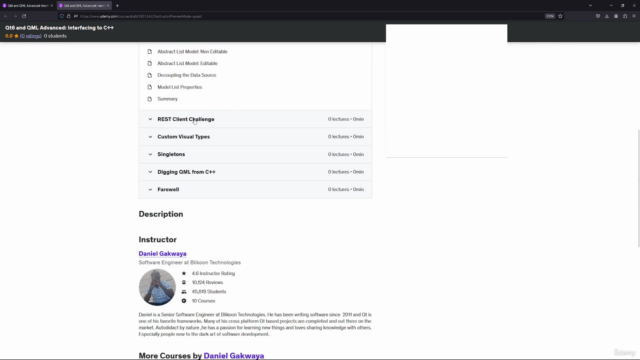Image resolution: width=640 pixels, height=360 pixels.
Task: Click the padlock site security icon
Action: (69, 16)
